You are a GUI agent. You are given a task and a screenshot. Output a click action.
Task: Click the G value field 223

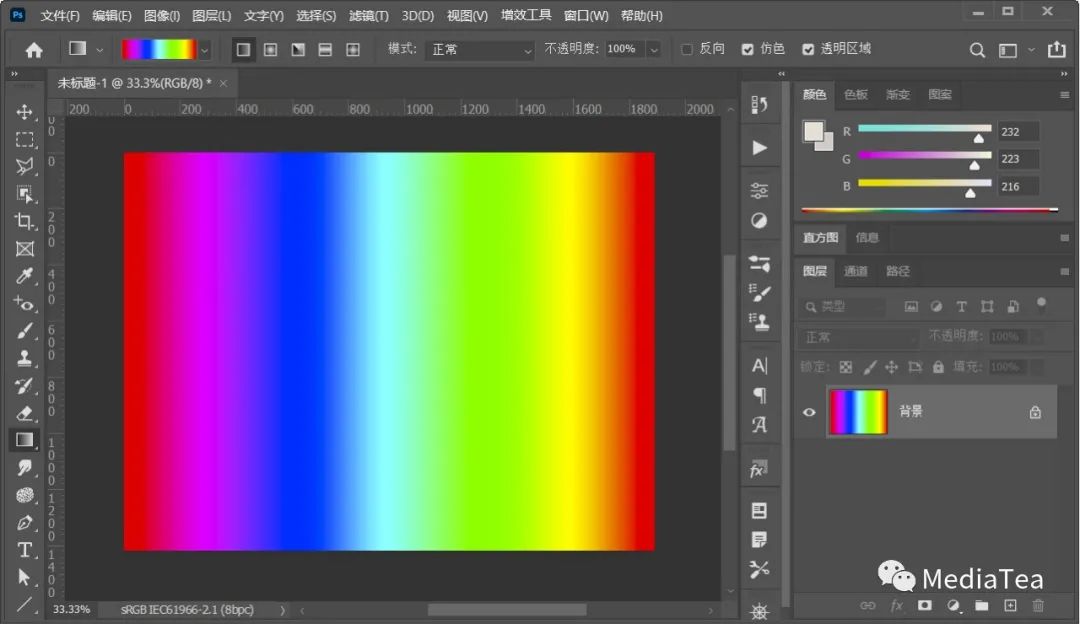pos(1017,159)
